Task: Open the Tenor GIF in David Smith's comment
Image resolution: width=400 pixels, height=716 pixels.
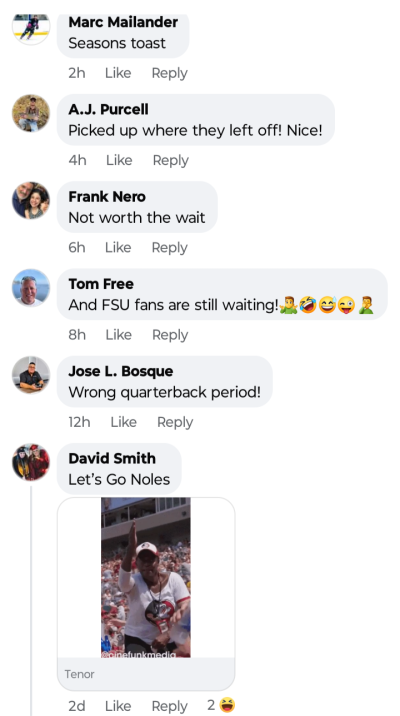Action: coord(146,578)
